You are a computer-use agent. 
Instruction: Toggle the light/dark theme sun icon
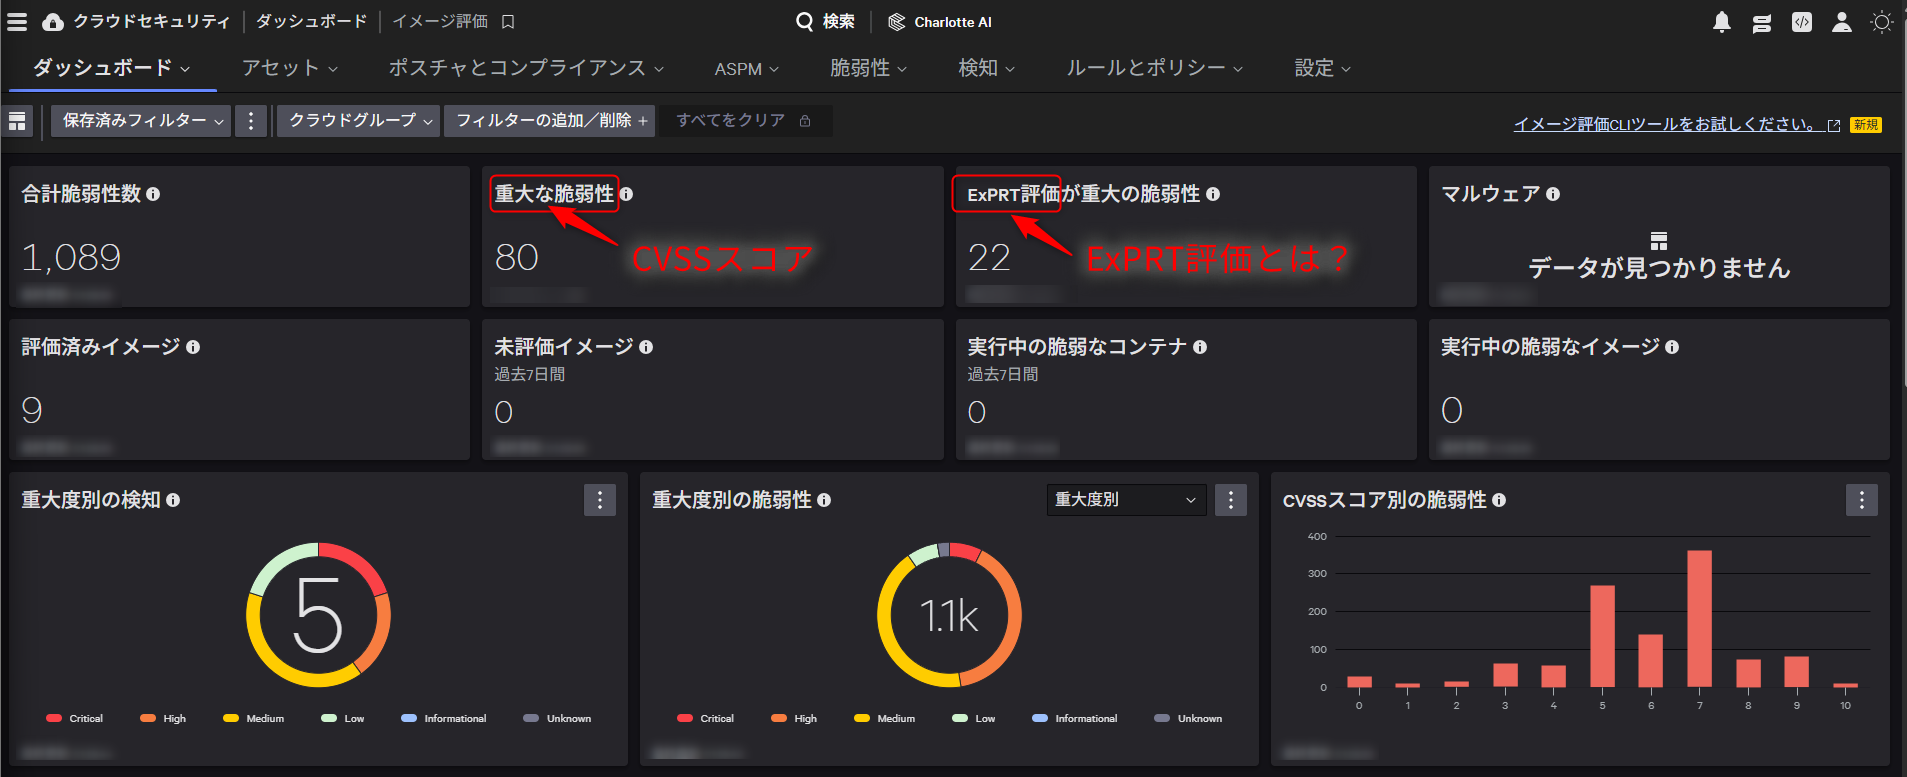1882,22
